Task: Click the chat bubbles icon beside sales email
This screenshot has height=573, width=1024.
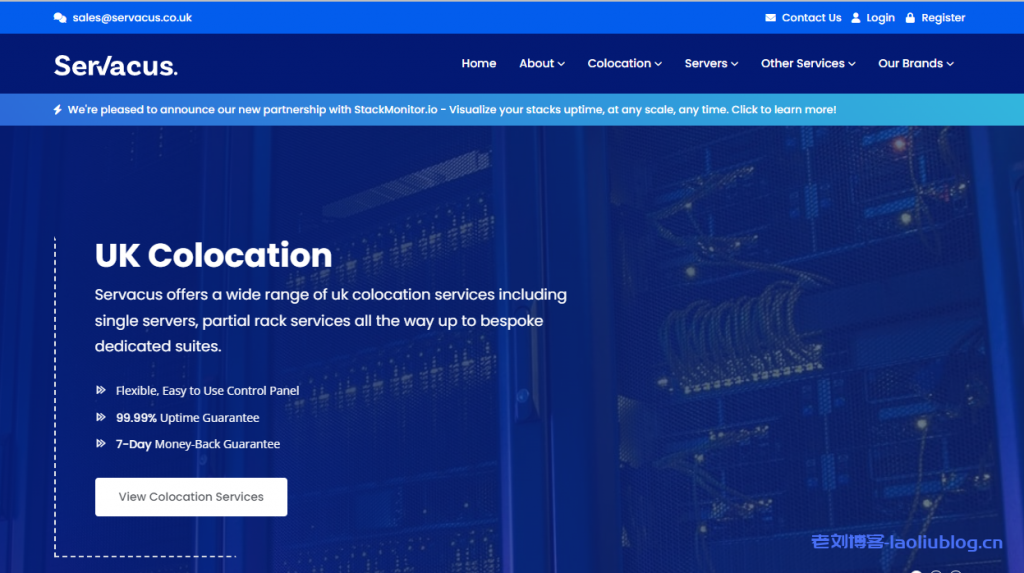Action: [60, 18]
